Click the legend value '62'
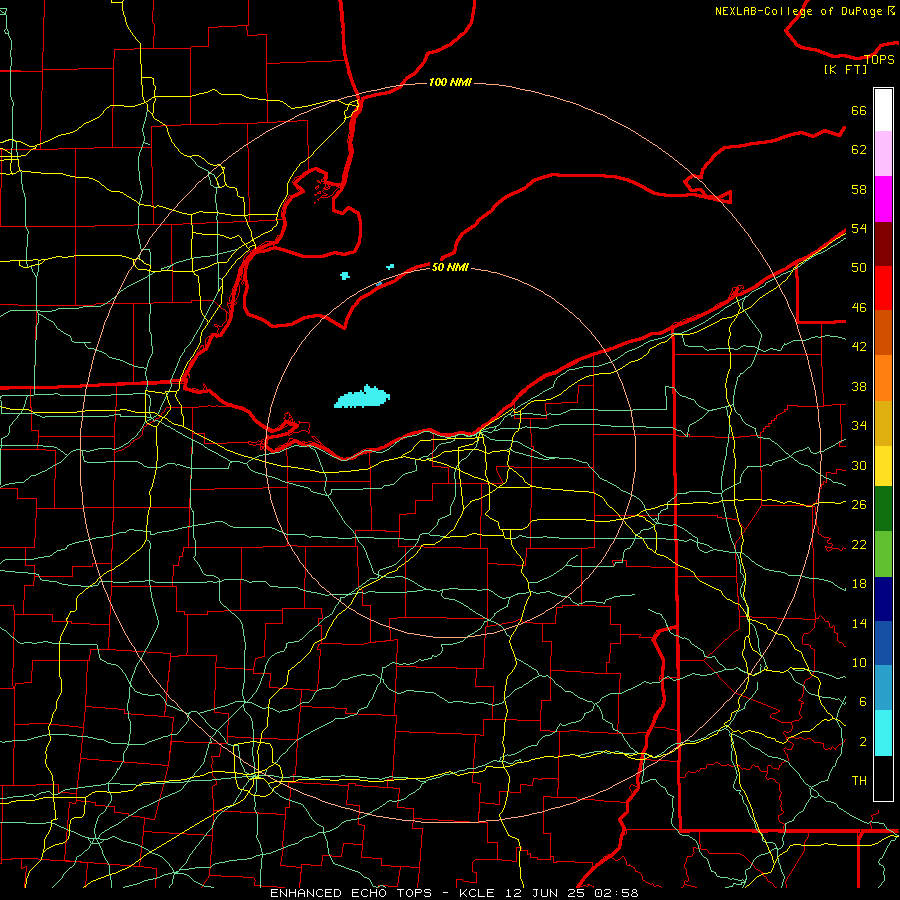This screenshot has width=900, height=900. [x=859, y=150]
